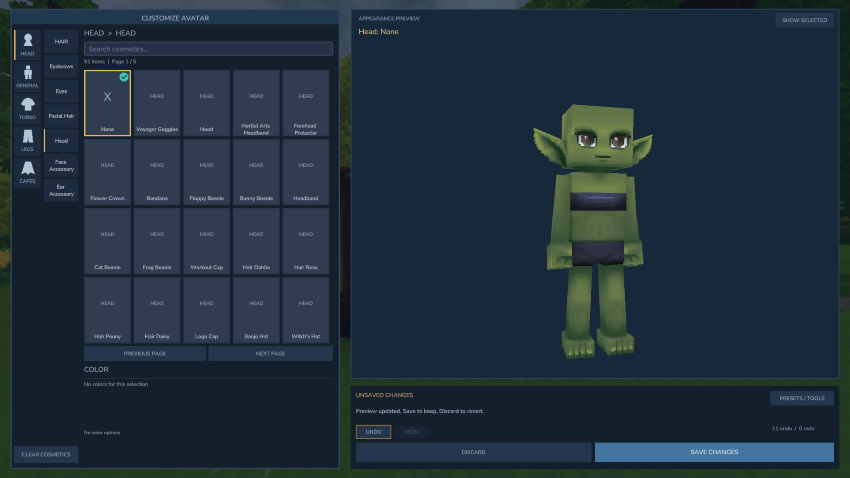Select the Ear Accessory subcategory tab

[61, 190]
